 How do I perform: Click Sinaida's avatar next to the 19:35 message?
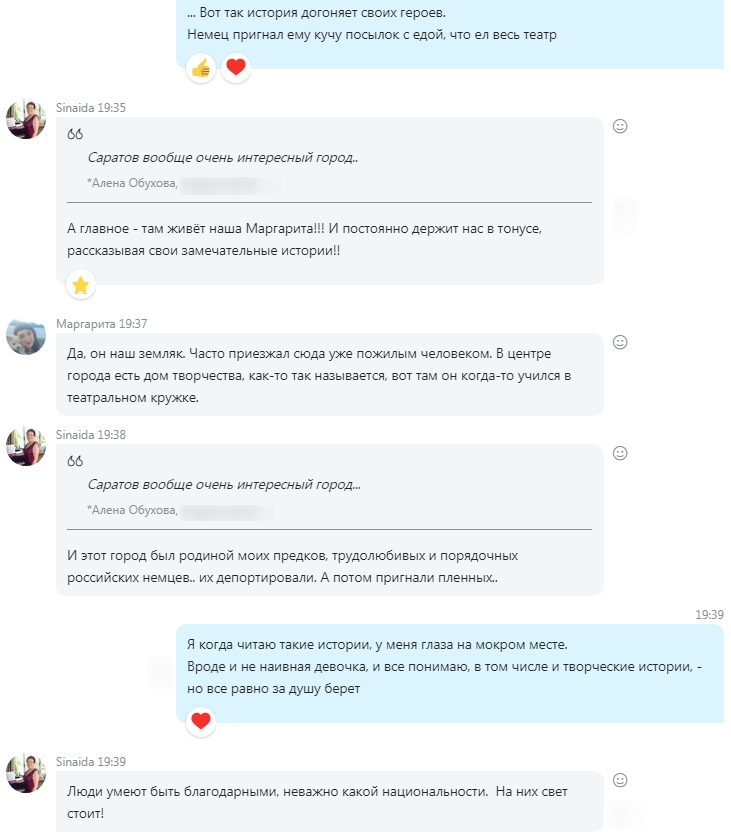tap(26, 119)
